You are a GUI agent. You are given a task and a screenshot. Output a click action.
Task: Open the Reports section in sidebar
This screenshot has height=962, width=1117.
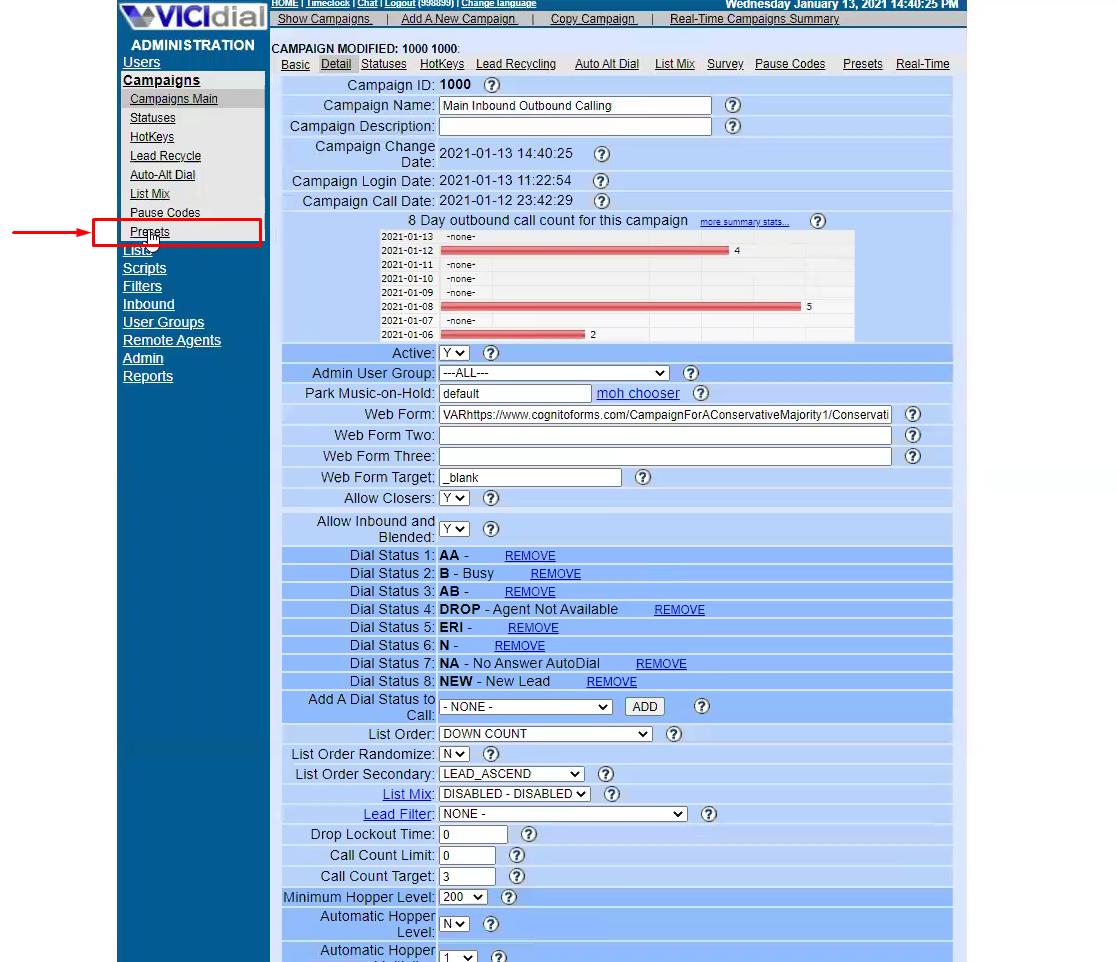[147, 376]
